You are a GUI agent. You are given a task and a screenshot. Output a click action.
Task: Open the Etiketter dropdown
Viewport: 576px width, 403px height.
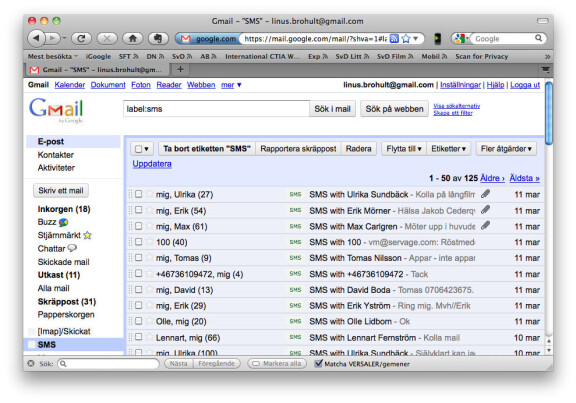tap(449, 149)
